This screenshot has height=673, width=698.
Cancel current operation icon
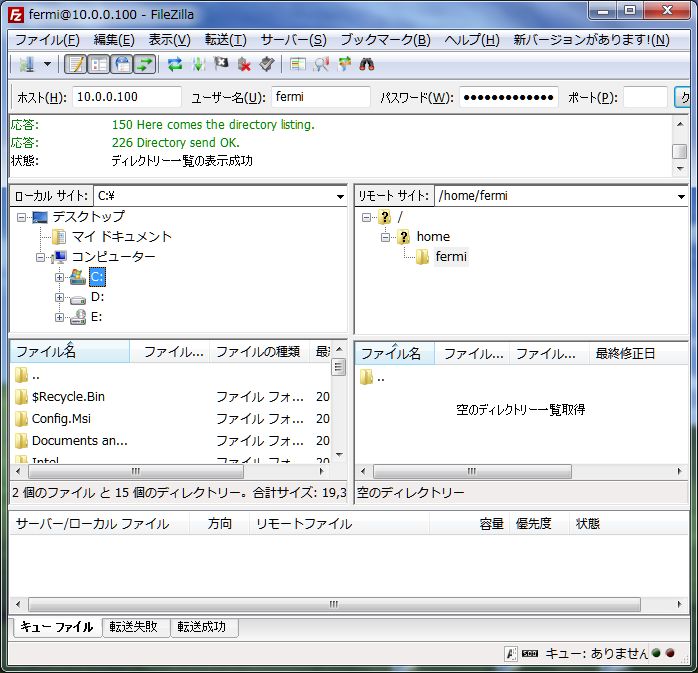[221, 65]
